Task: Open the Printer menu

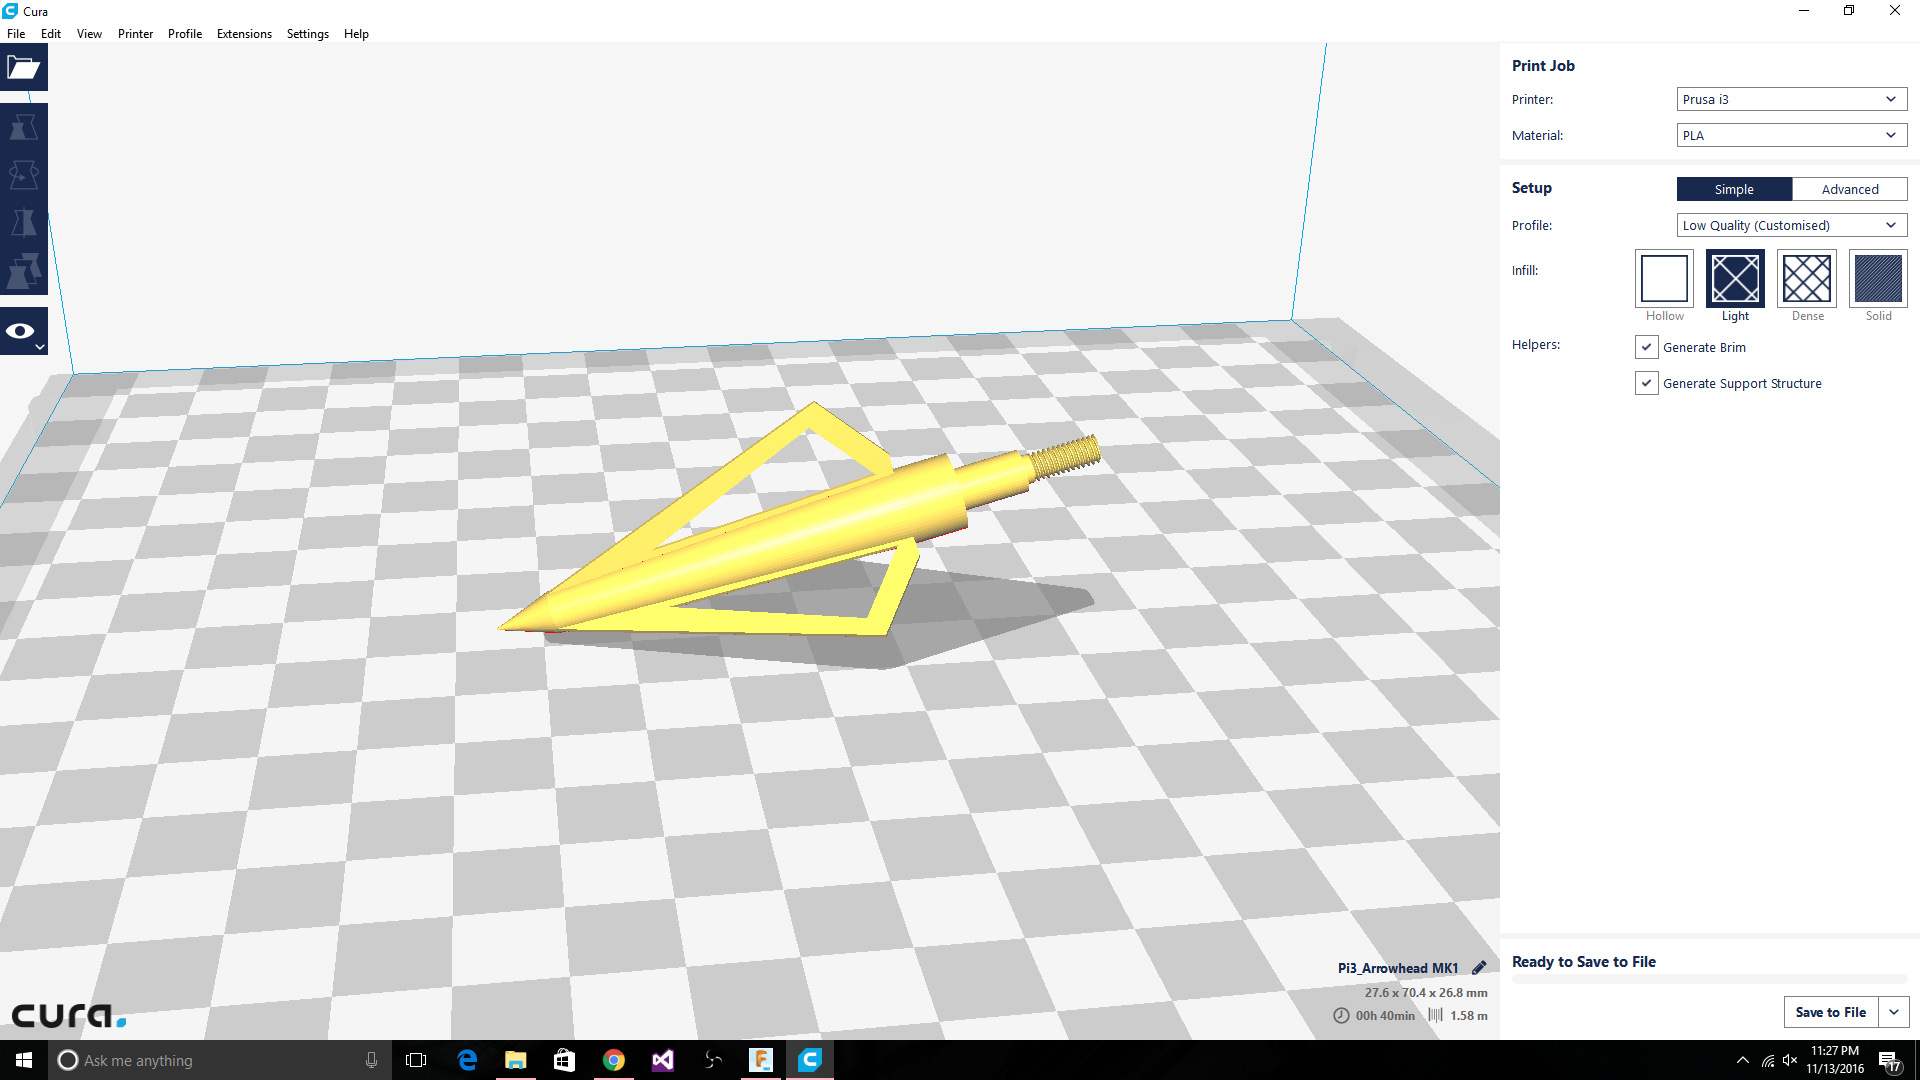Action: pyautogui.click(x=135, y=34)
